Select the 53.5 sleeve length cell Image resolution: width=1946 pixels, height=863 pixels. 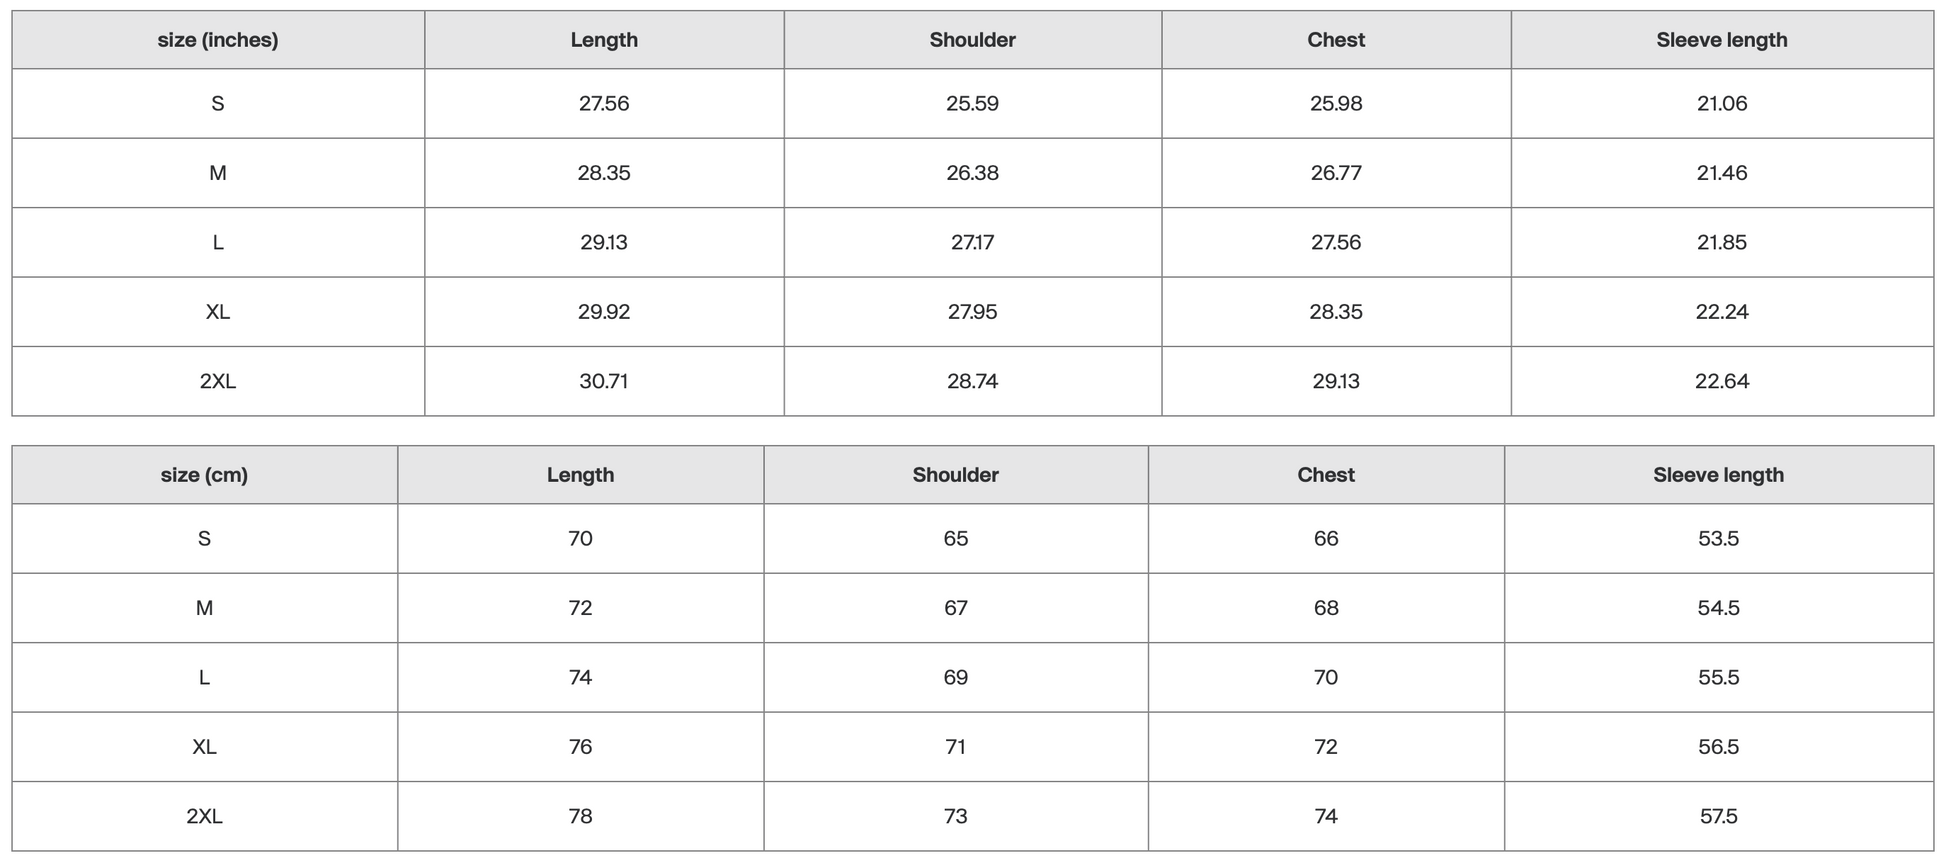[x=1718, y=539]
